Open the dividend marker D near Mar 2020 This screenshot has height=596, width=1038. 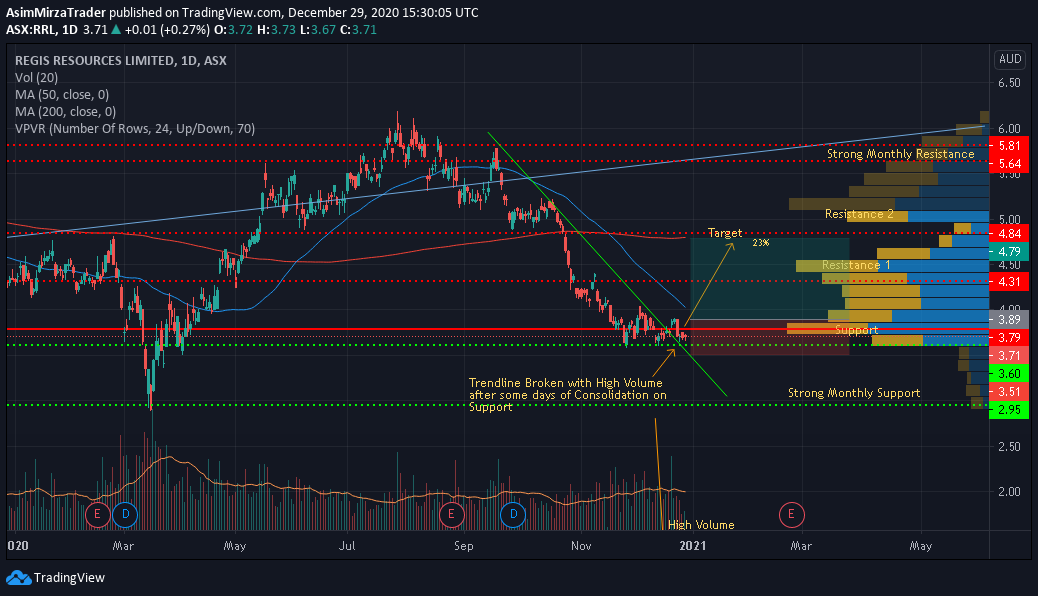125,514
